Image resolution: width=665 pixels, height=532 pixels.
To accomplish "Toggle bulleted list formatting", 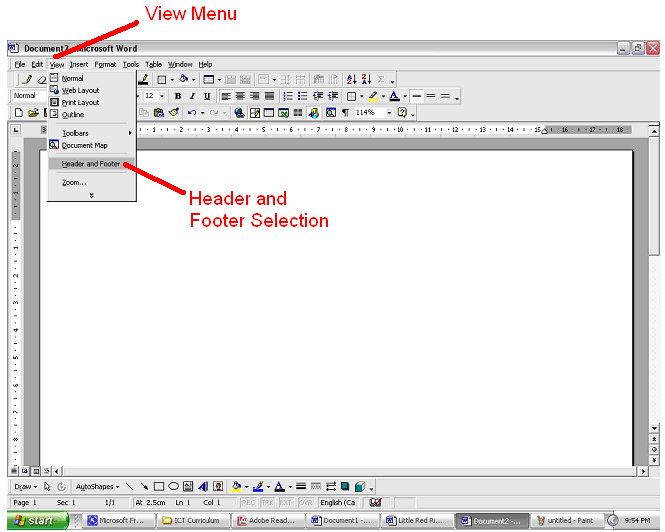I will (302, 96).
